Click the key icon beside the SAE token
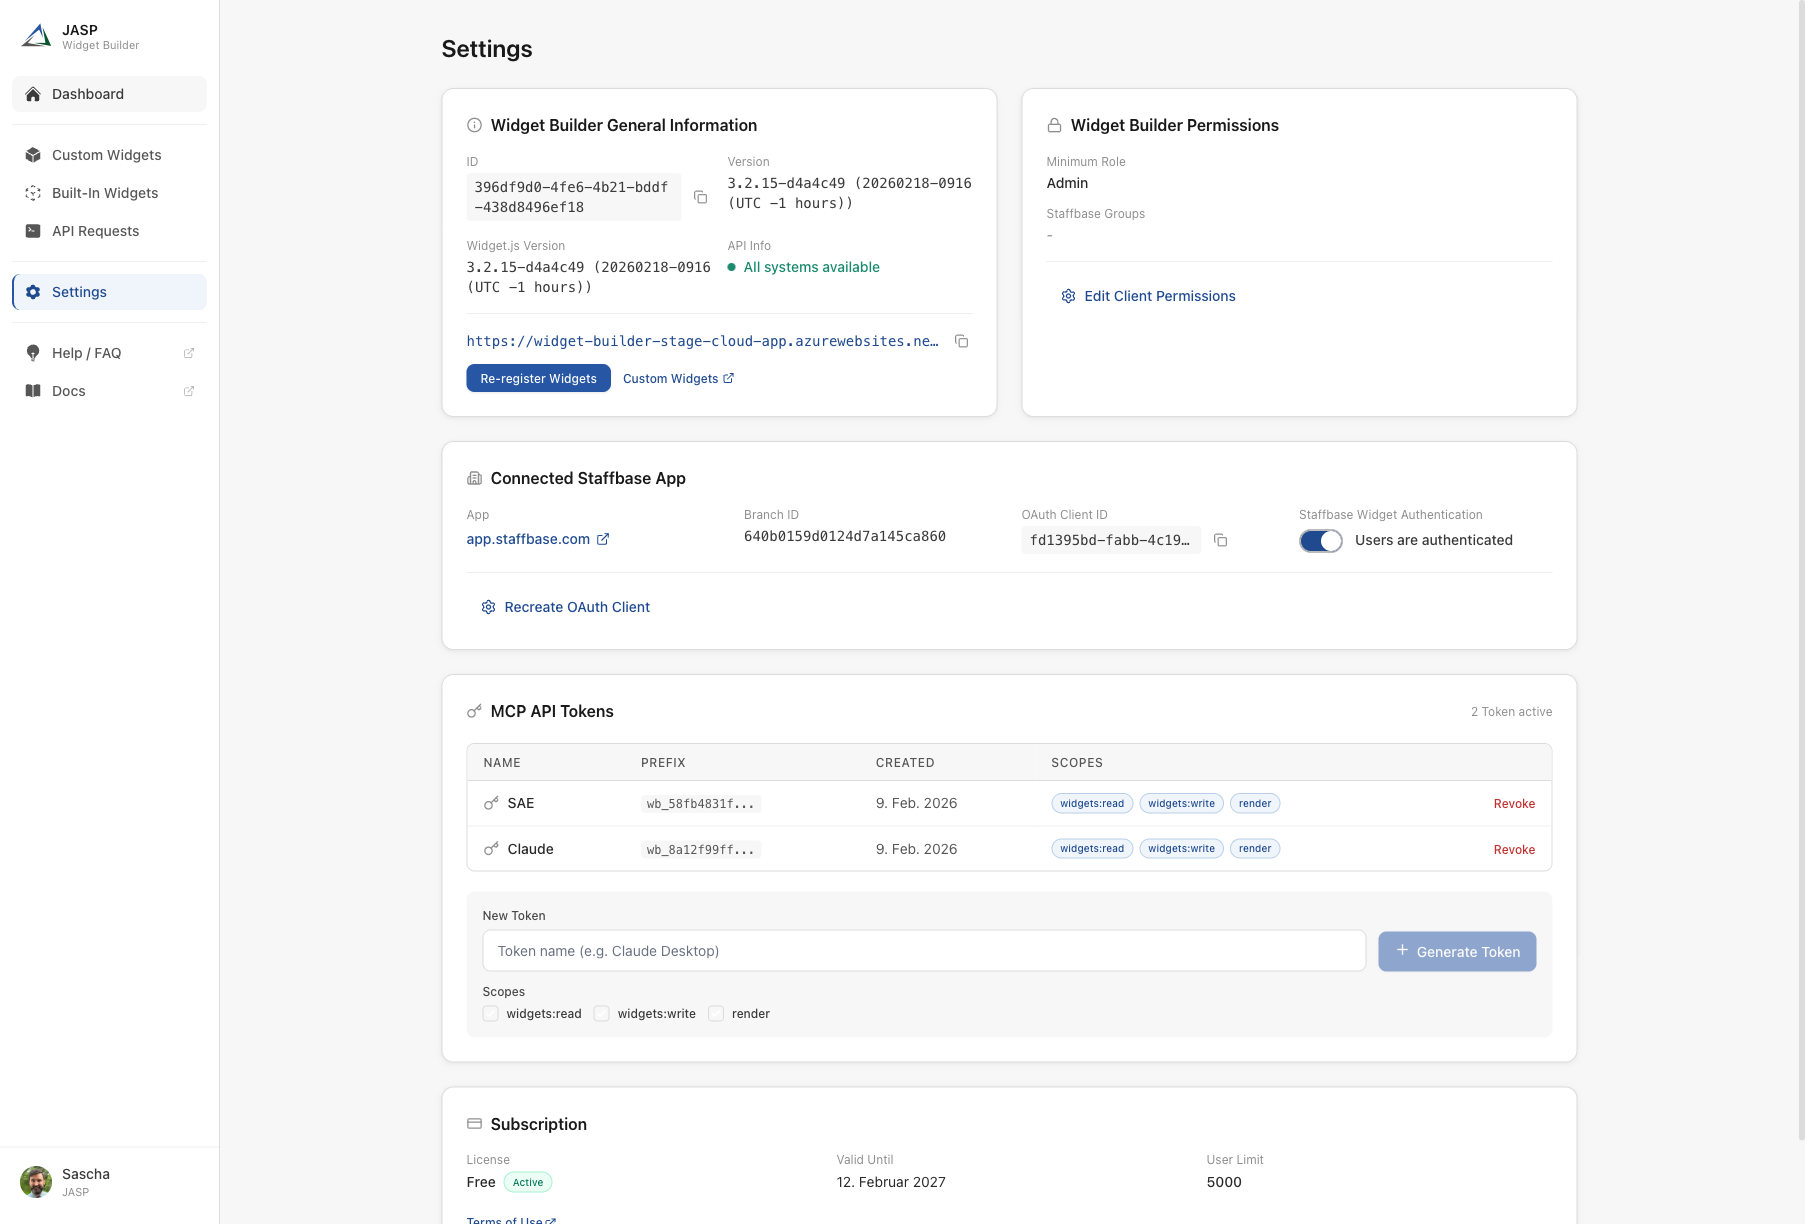The height and width of the screenshot is (1224, 1805). pyautogui.click(x=490, y=803)
